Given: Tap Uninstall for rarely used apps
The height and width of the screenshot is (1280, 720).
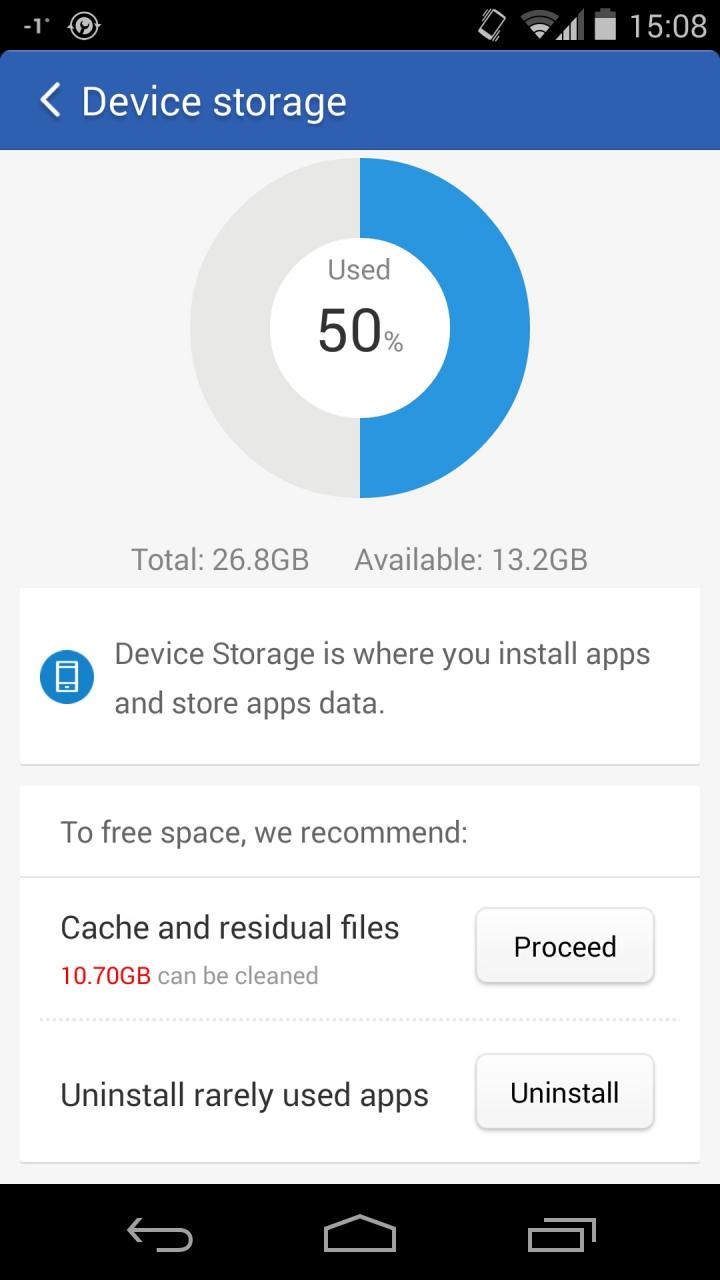Looking at the screenshot, I should point(564,1092).
